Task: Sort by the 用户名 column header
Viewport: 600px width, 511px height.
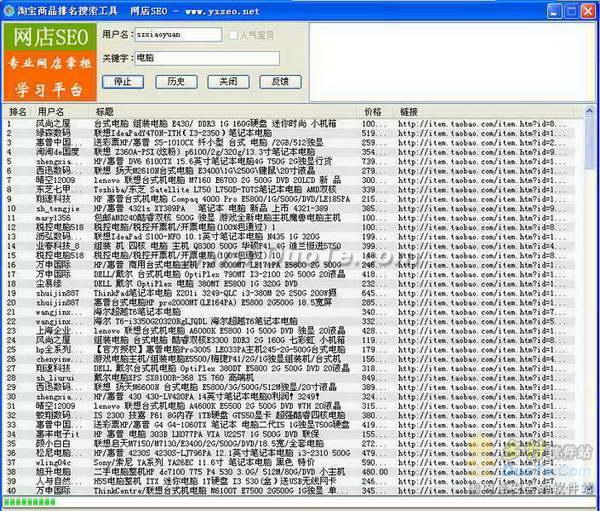Action: point(51,112)
